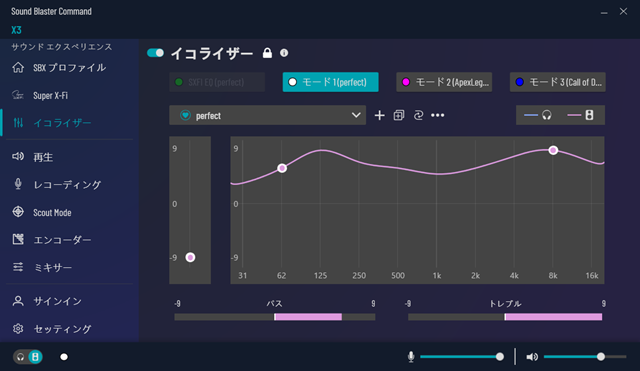Mute speaker via volume icon

pos(532,357)
